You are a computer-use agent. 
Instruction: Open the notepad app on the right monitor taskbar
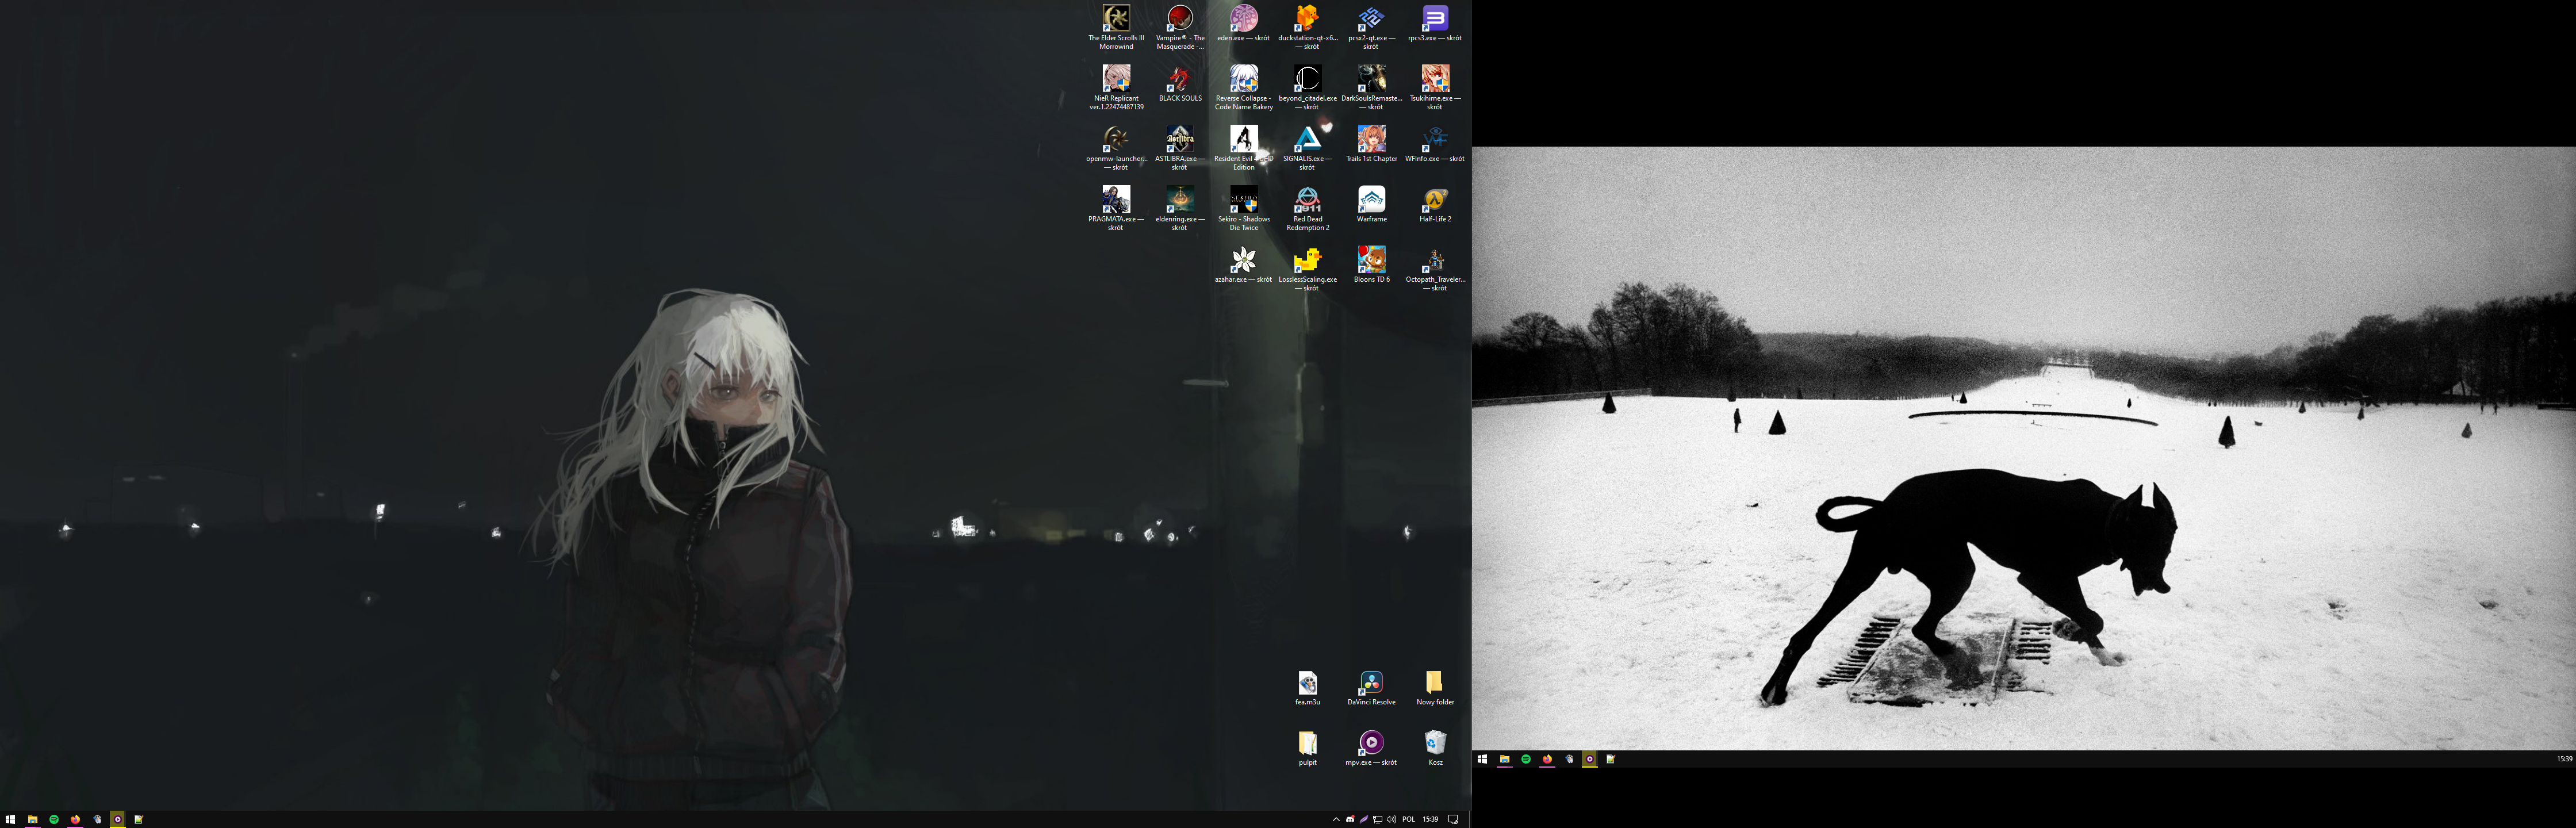coord(1611,759)
